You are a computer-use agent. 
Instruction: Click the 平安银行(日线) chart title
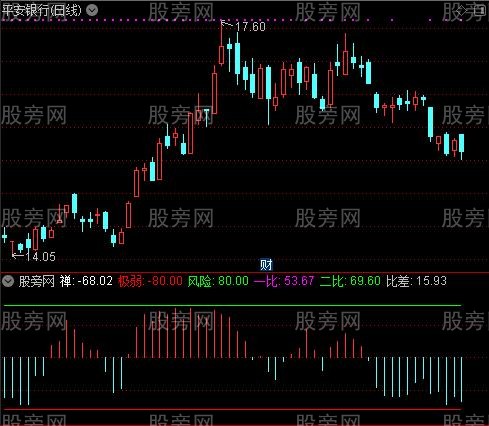[x=42, y=10]
